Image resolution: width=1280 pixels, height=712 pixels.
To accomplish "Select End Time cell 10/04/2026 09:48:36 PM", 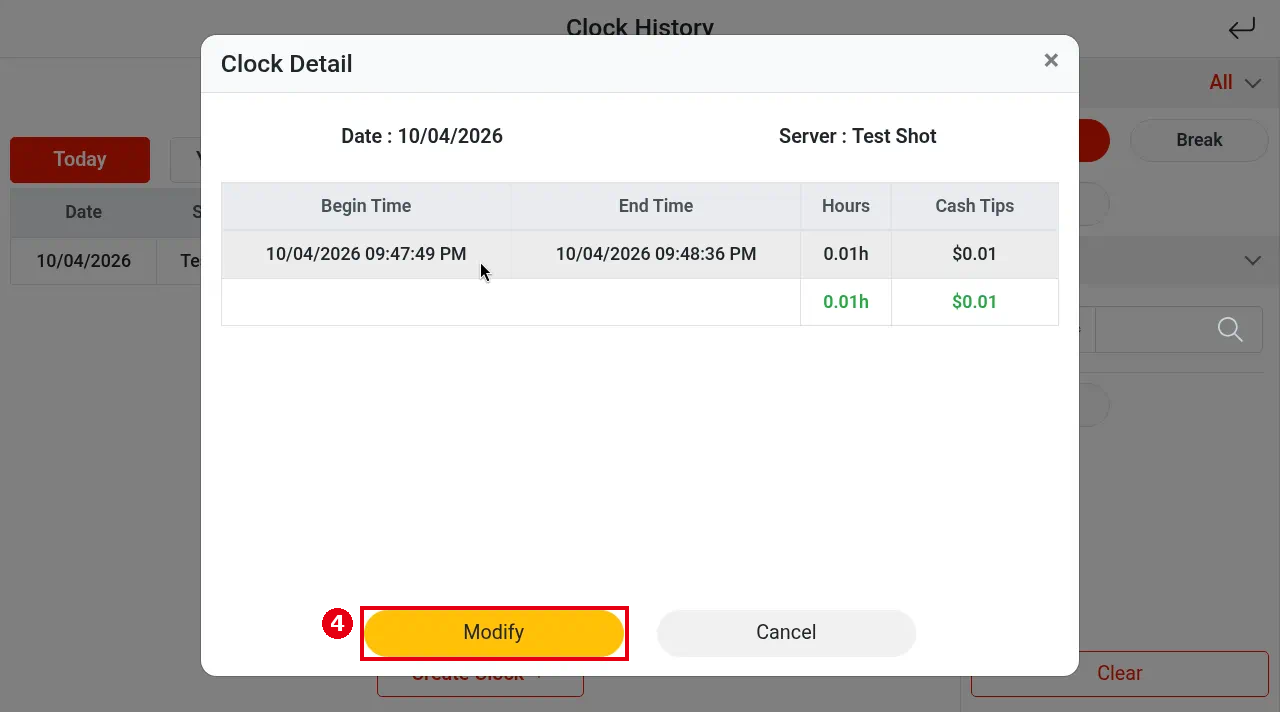I will pyautogui.click(x=656, y=254).
